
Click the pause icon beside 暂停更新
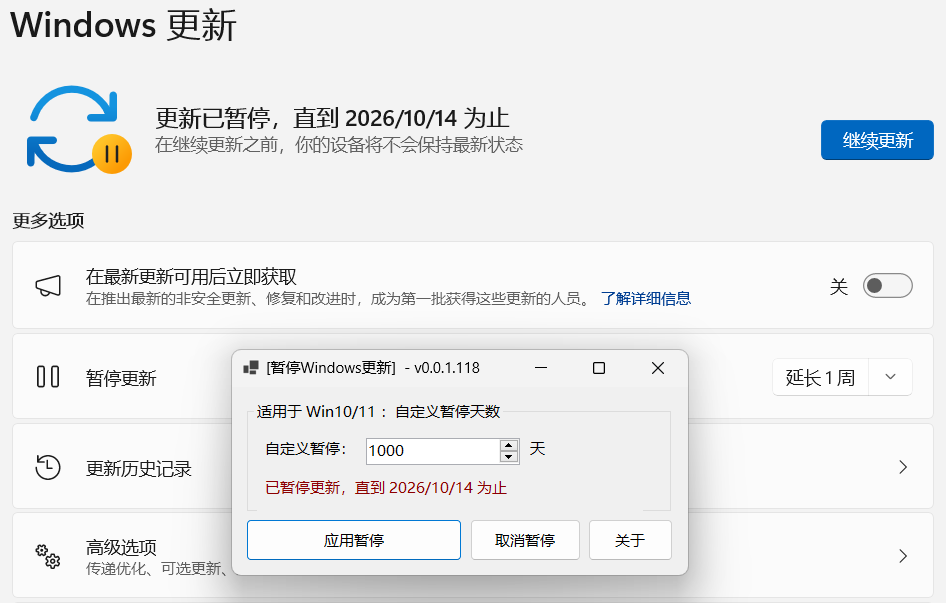(48, 377)
